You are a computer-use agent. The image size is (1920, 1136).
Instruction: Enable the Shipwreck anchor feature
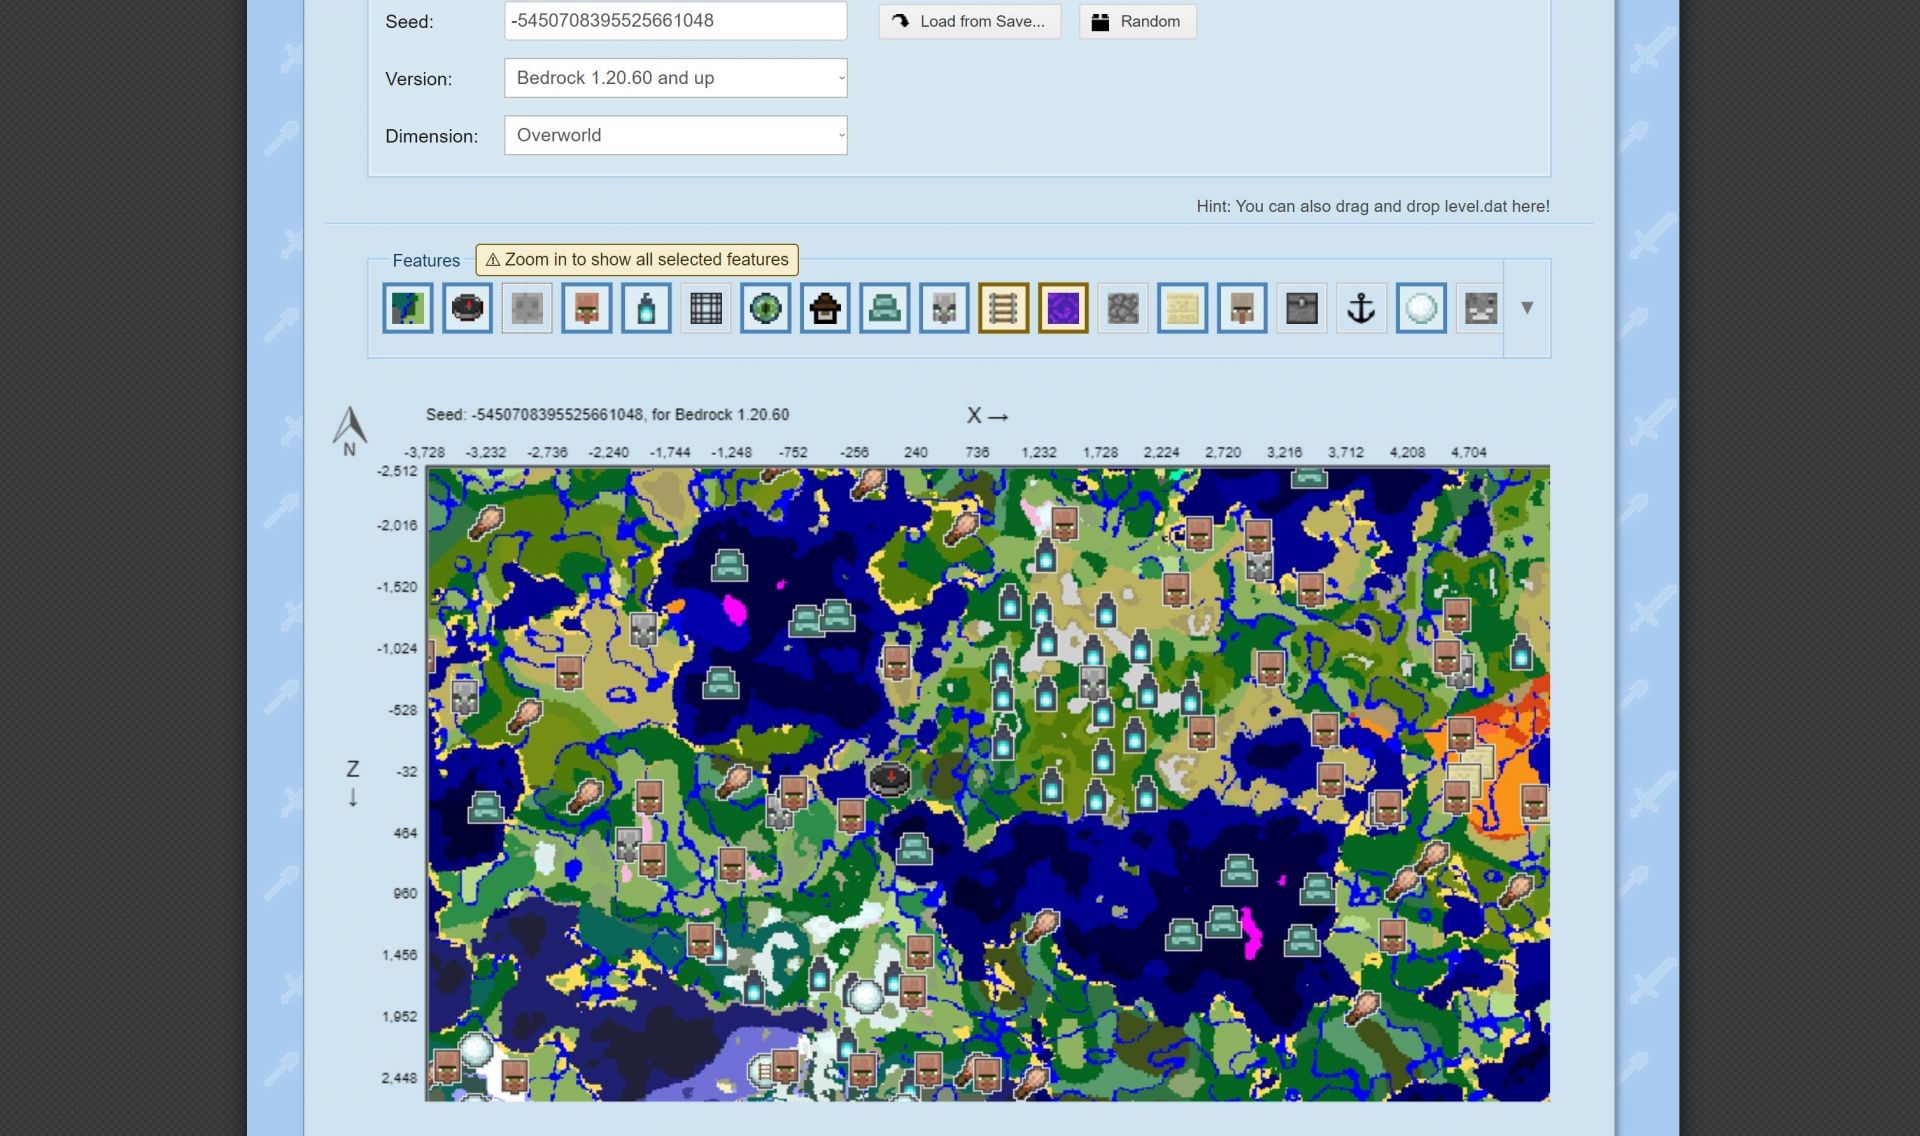coord(1361,308)
